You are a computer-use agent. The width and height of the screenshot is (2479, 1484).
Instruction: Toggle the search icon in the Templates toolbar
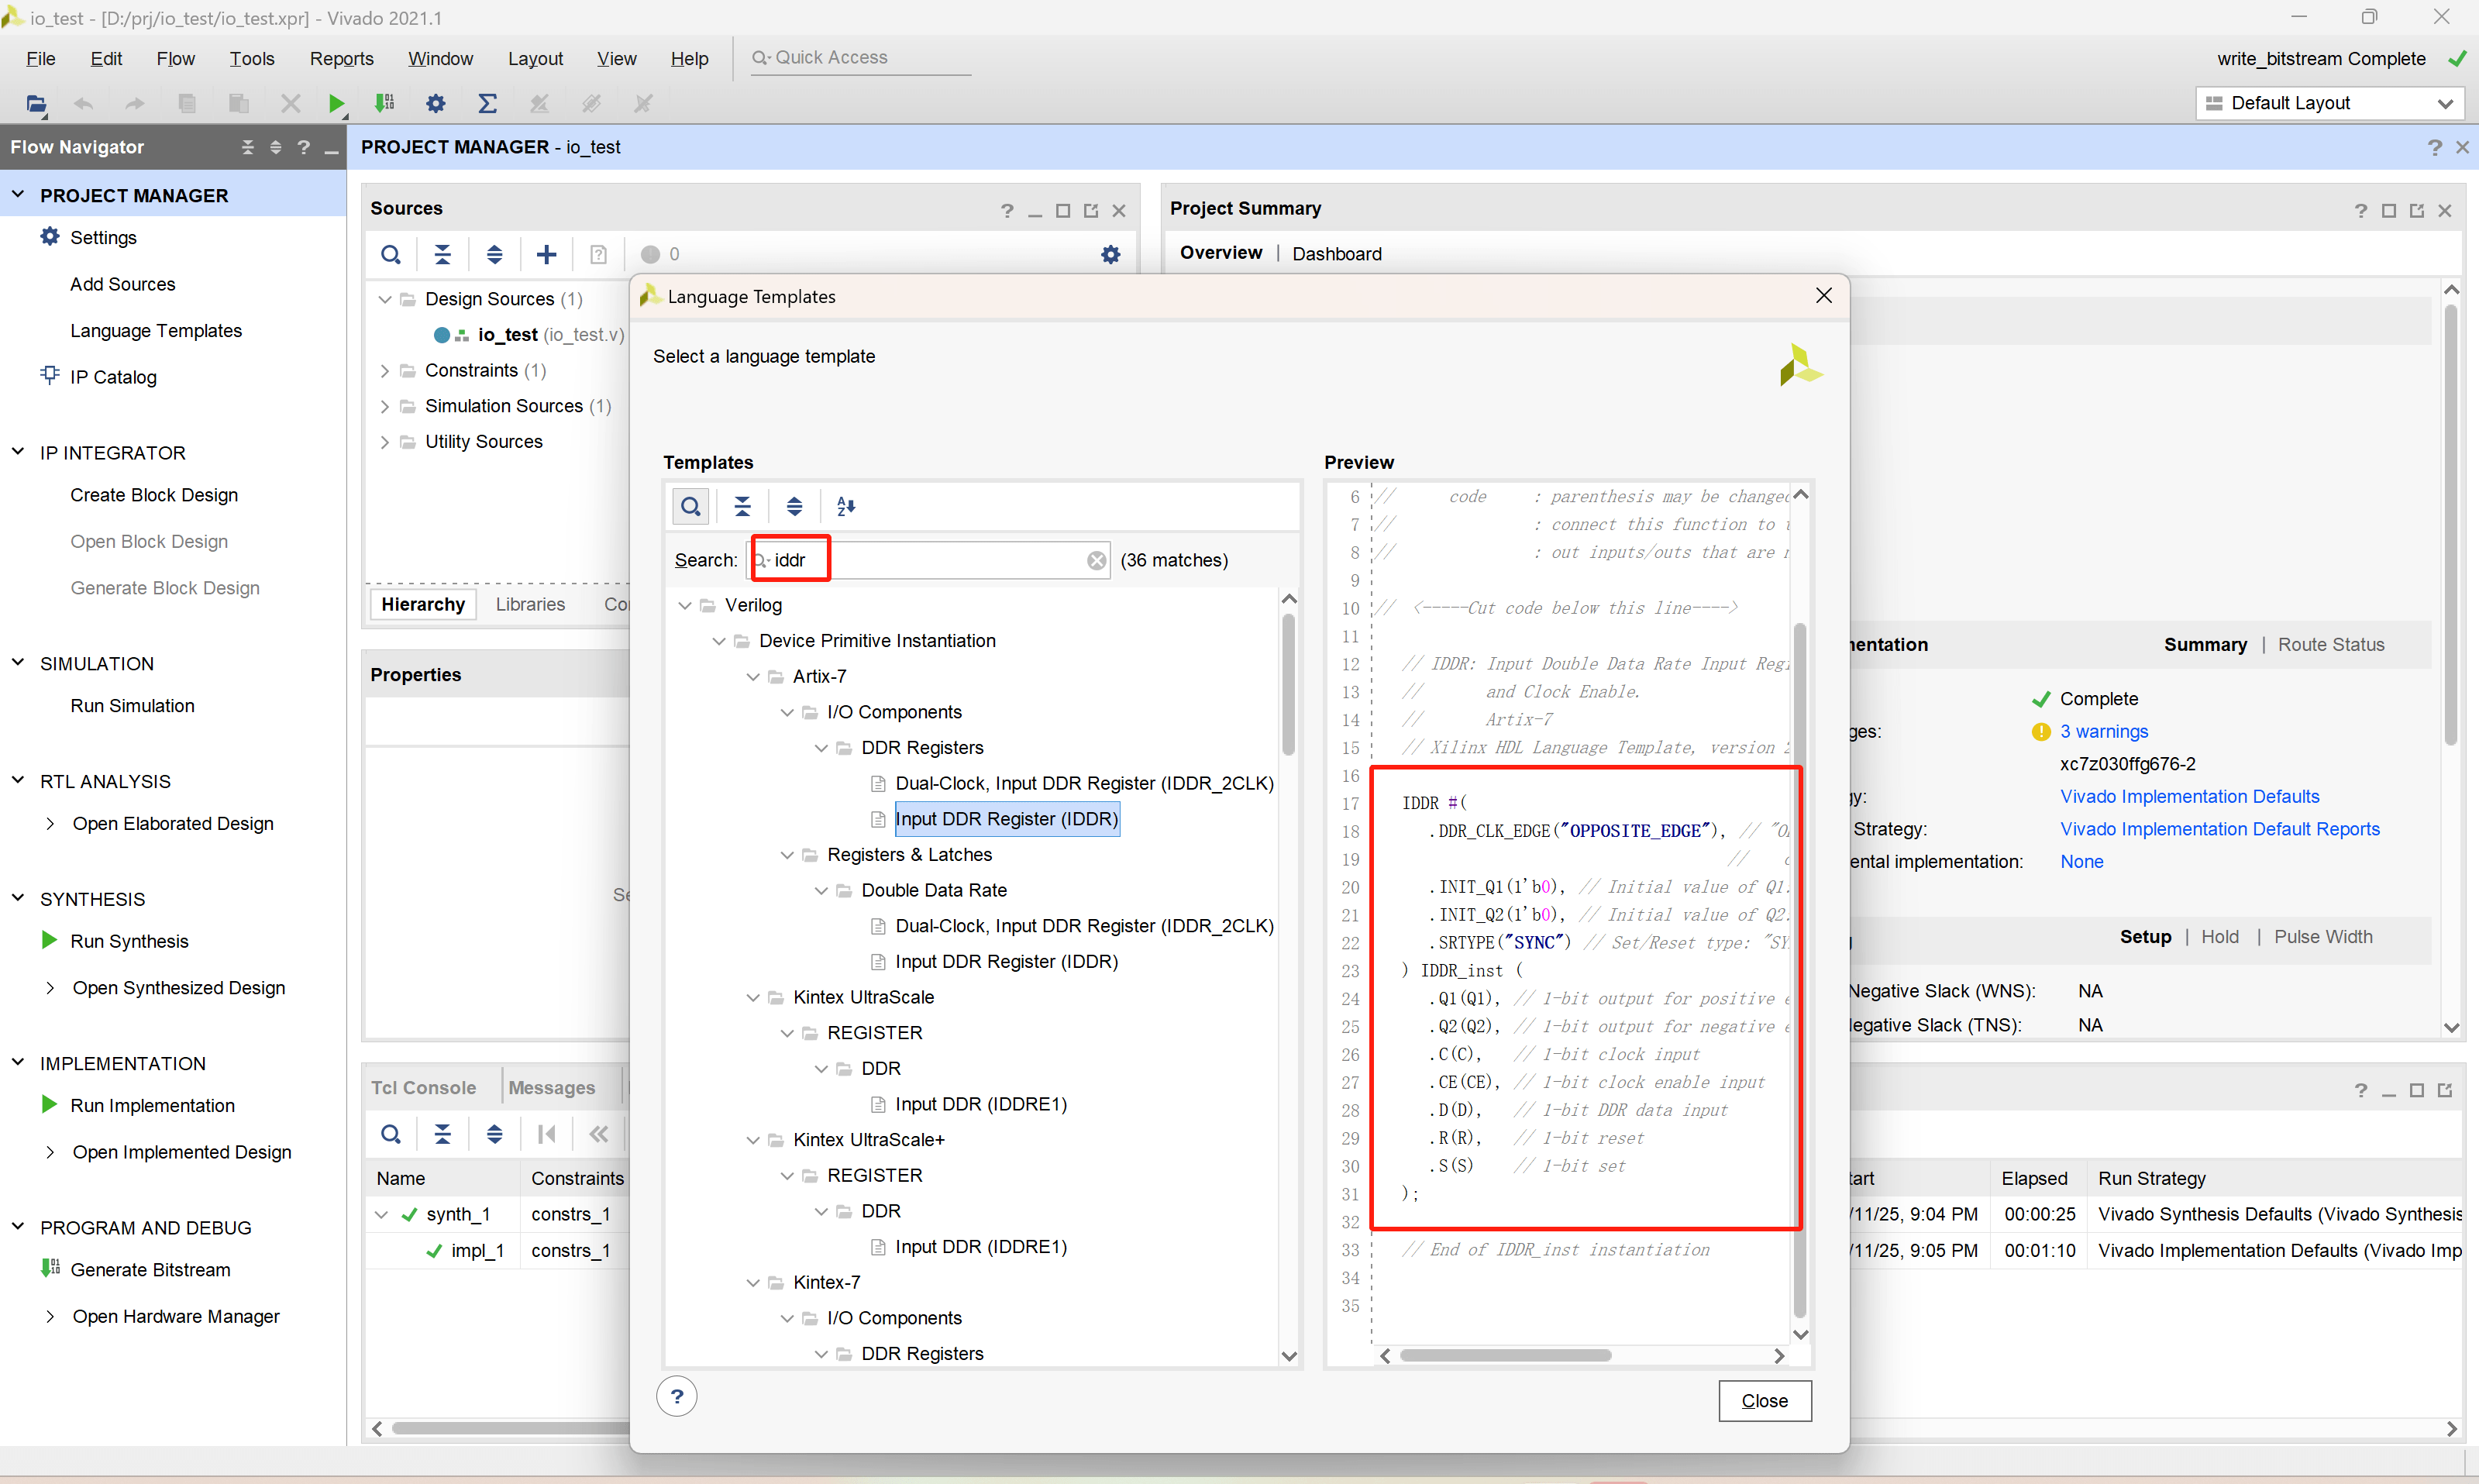(690, 506)
